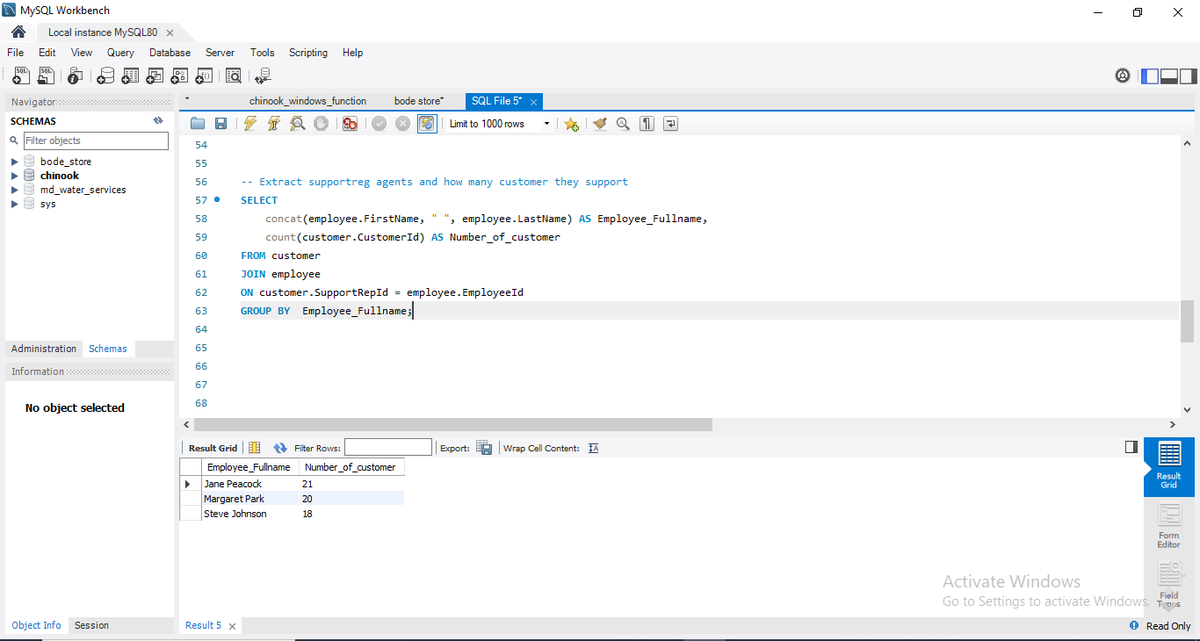Image resolution: width=1200 pixels, height=641 pixels.
Task: Click editor horizontal scrollbar thumb
Action: (x=453, y=425)
